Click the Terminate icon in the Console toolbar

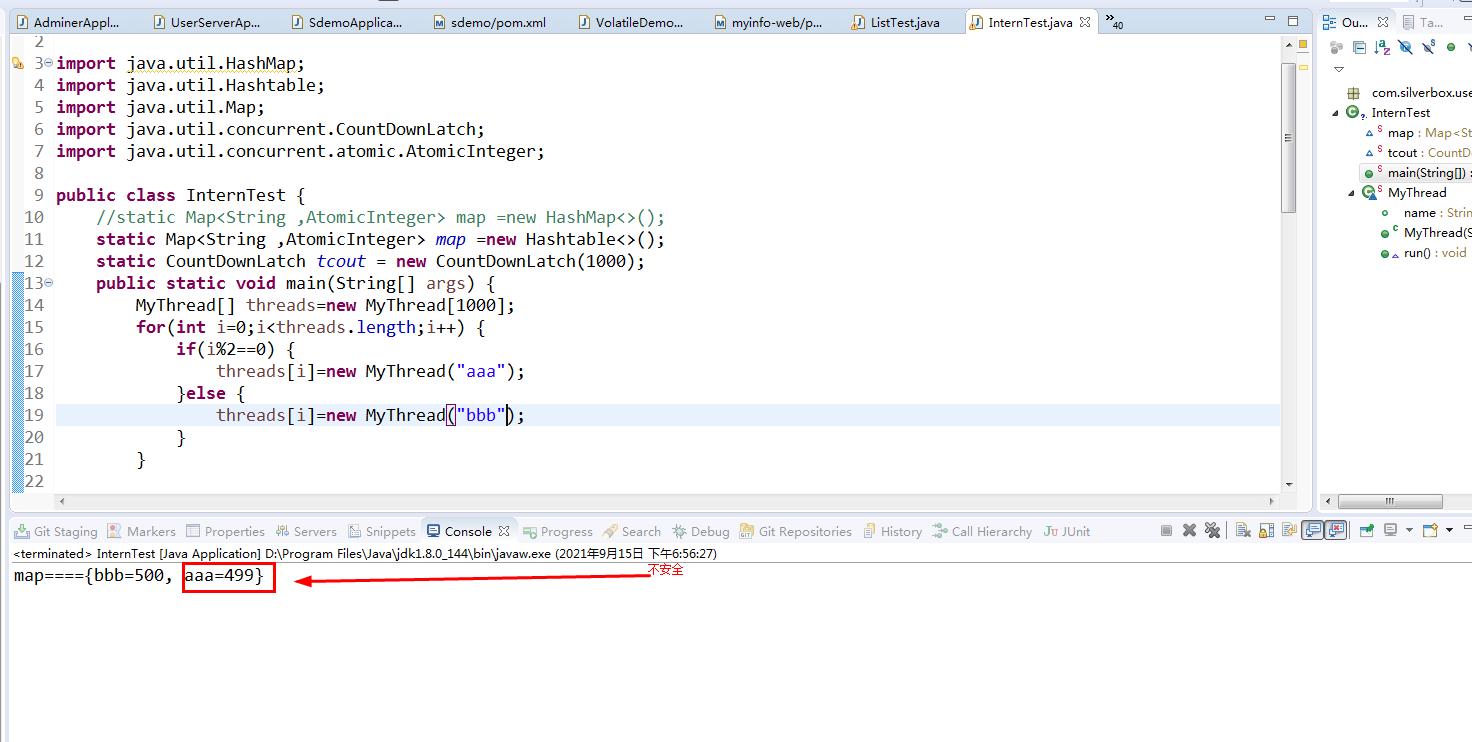1167,531
